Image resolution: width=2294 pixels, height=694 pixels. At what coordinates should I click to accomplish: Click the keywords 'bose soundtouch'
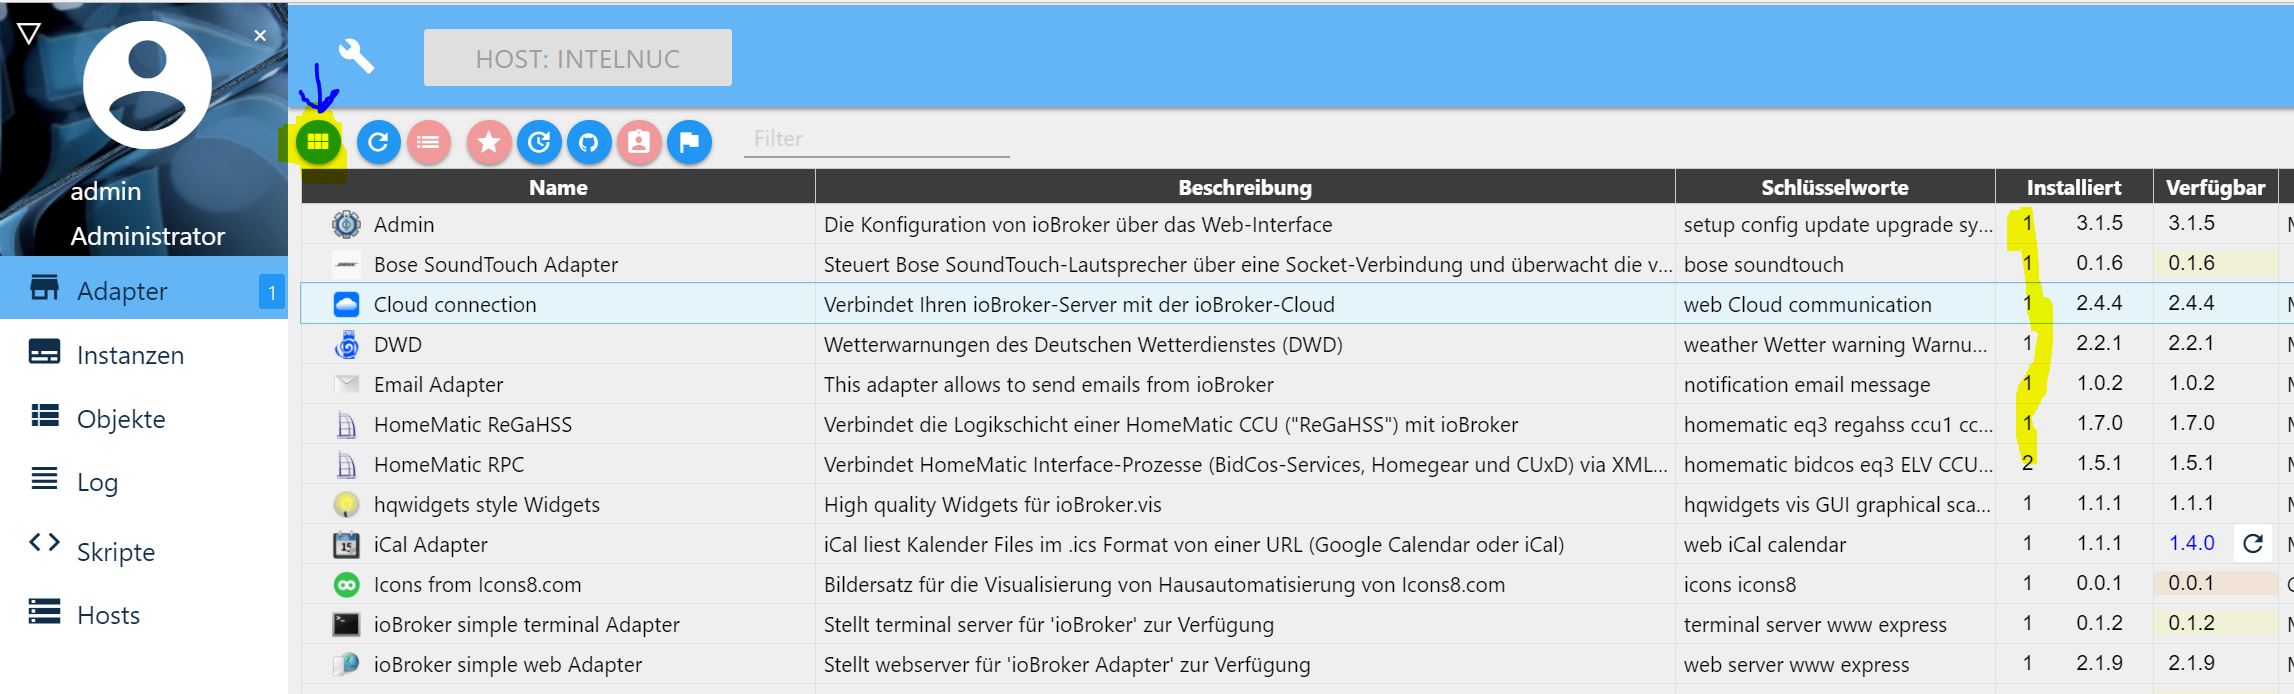[1764, 264]
